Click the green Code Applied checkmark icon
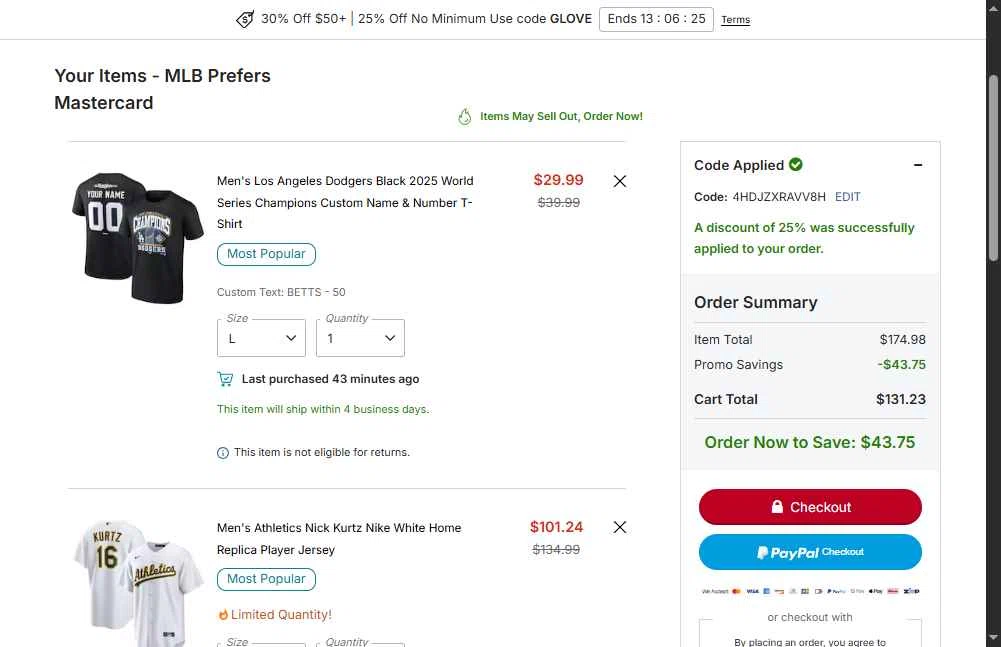Image resolution: width=1001 pixels, height=647 pixels. point(796,165)
